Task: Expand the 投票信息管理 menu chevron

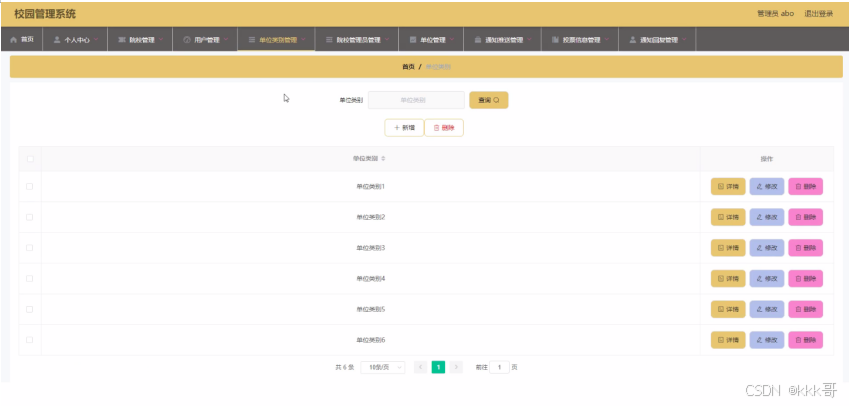Action: [606, 40]
